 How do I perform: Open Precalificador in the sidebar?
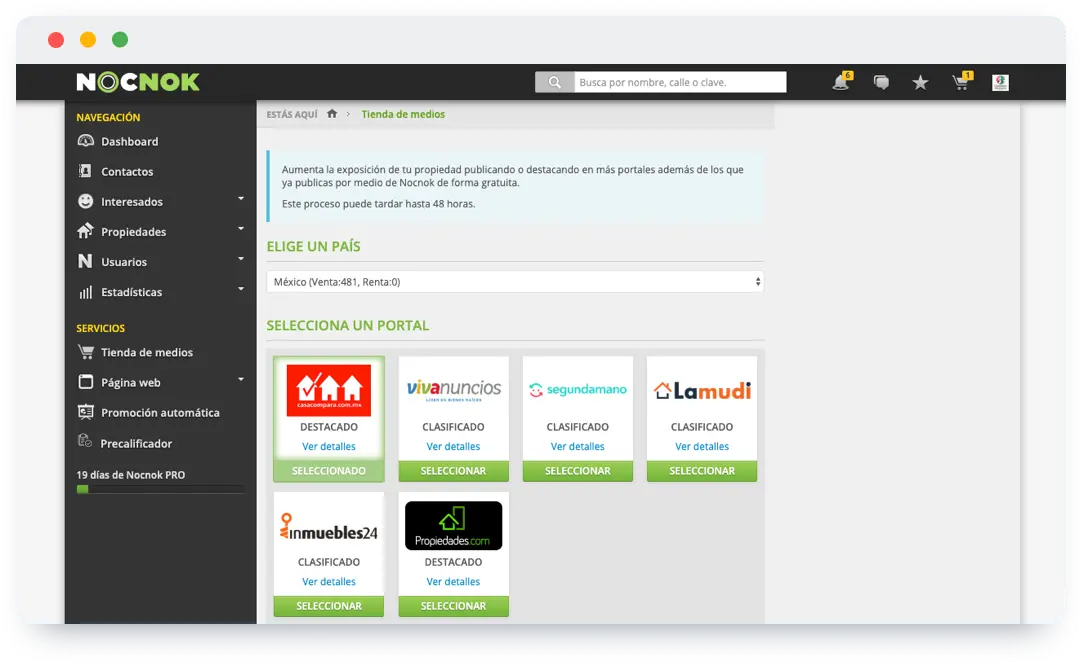click(136, 444)
